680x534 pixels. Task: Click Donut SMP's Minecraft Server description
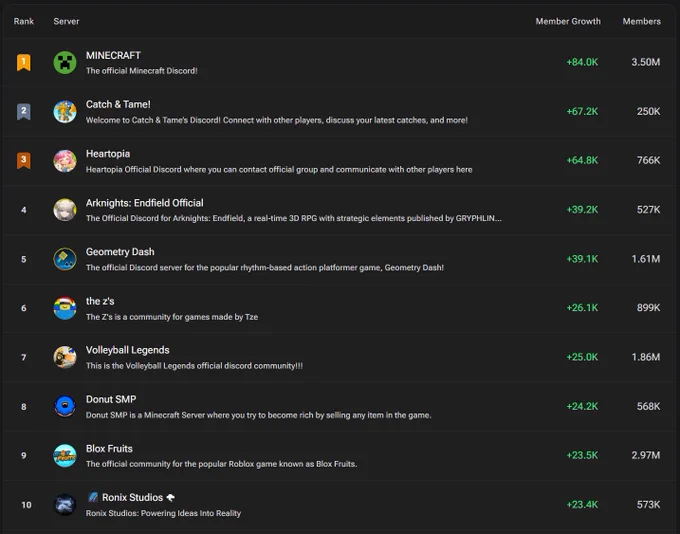click(258, 415)
